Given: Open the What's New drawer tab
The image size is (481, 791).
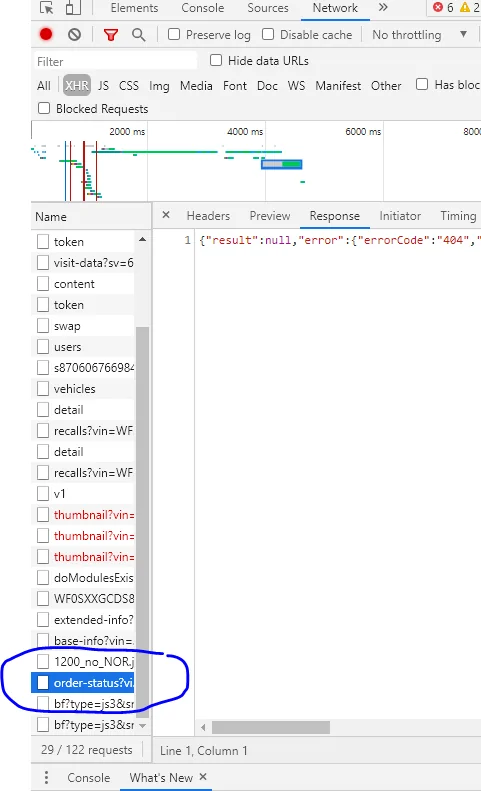Looking at the screenshot, I should click(x=161, y=777).
